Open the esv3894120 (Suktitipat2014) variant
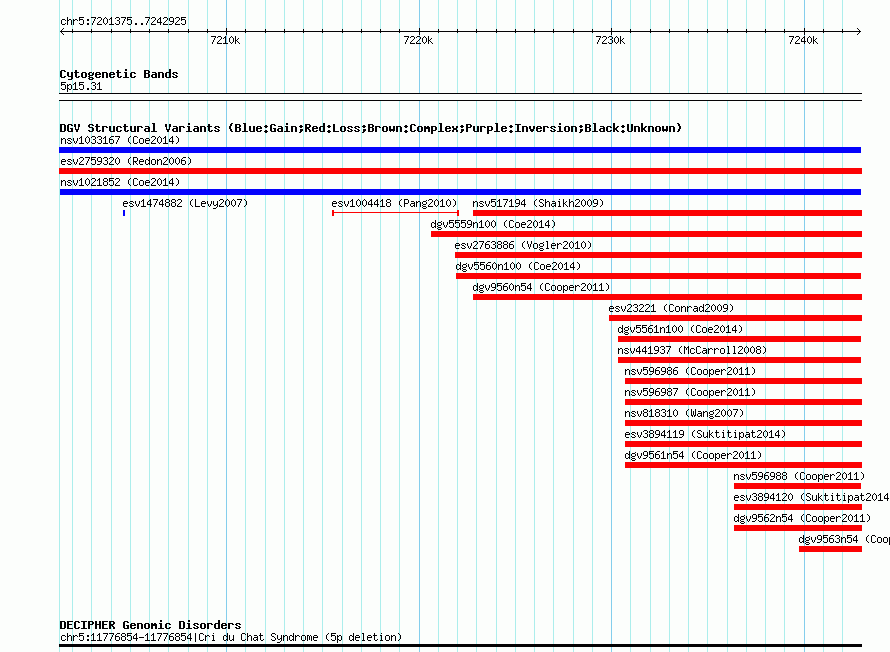890x652 pixels. tap(812, 497)
